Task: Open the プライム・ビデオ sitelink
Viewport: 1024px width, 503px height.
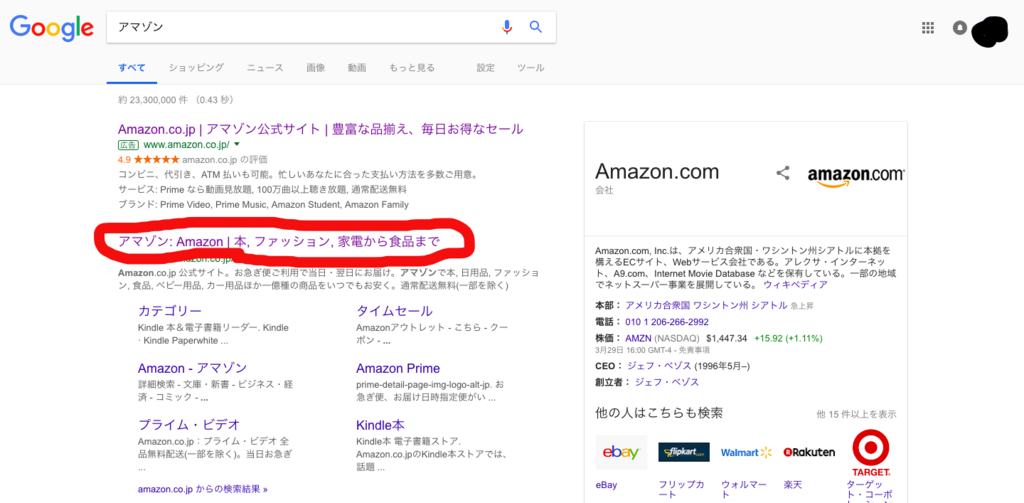Action: point(189,425)
